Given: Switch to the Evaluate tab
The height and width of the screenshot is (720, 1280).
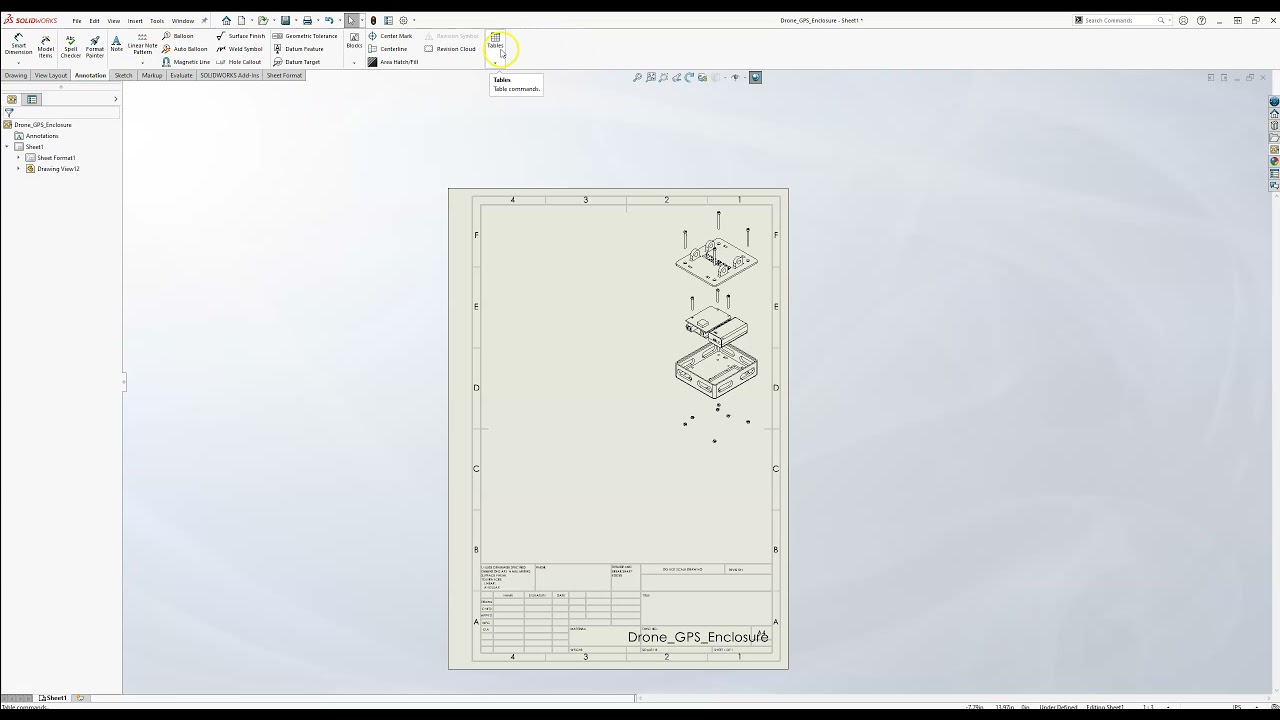Looking at the screenshot, I should point(181,75).
